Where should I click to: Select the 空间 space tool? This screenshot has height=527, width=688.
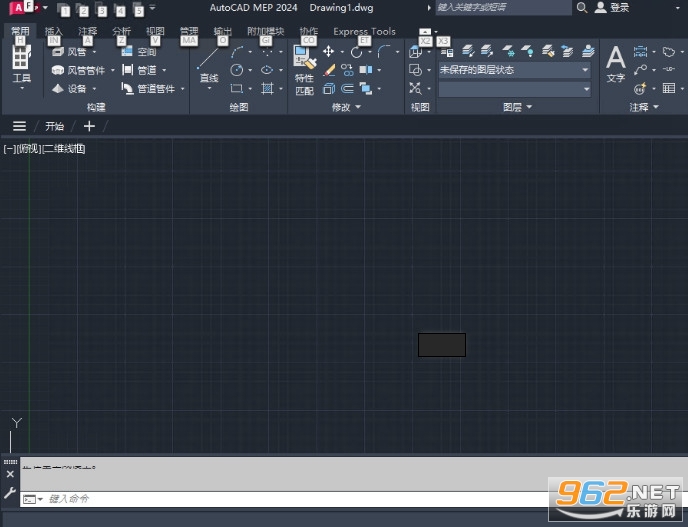(x=139, y=52)
